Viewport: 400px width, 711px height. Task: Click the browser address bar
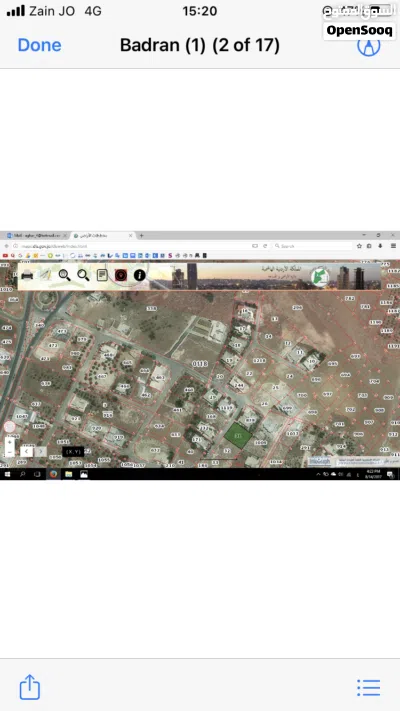[x=132, y=246]
